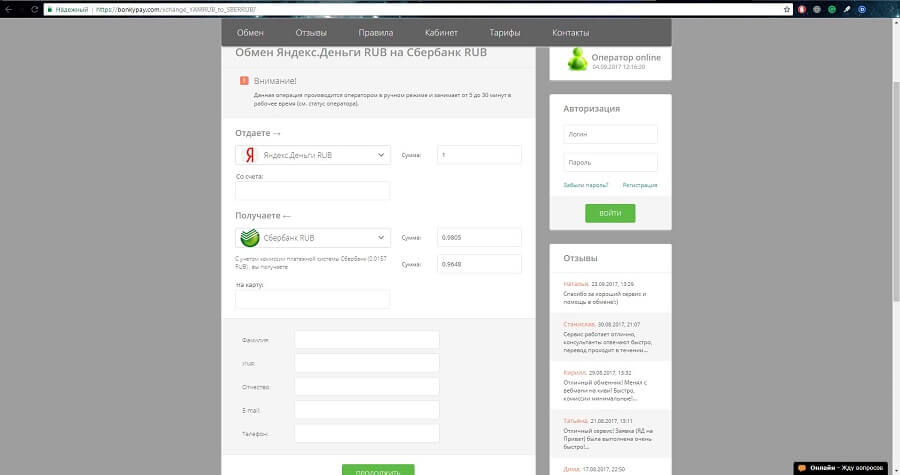Viewport: 900px width, 475px height.
Task: Open the red Opera-style extension icon
Action: click(x=802, y=9)
